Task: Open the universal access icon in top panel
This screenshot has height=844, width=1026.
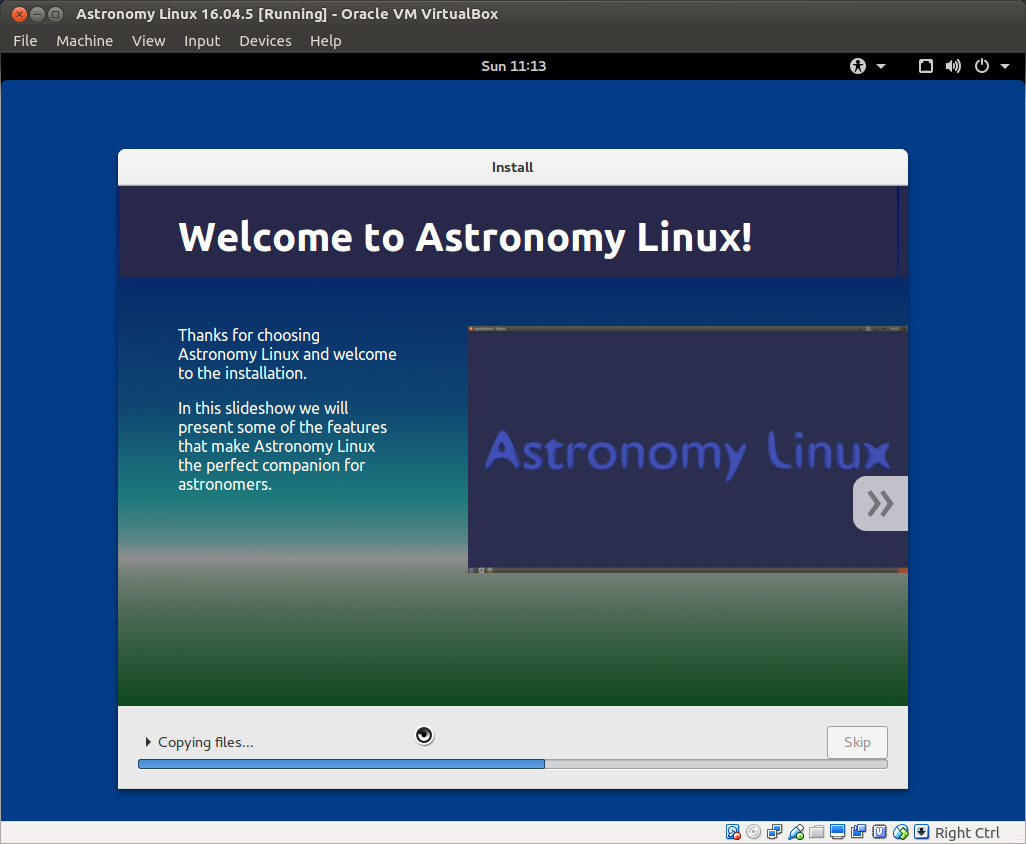Action: pyautogui.click(x=857, y=66)
